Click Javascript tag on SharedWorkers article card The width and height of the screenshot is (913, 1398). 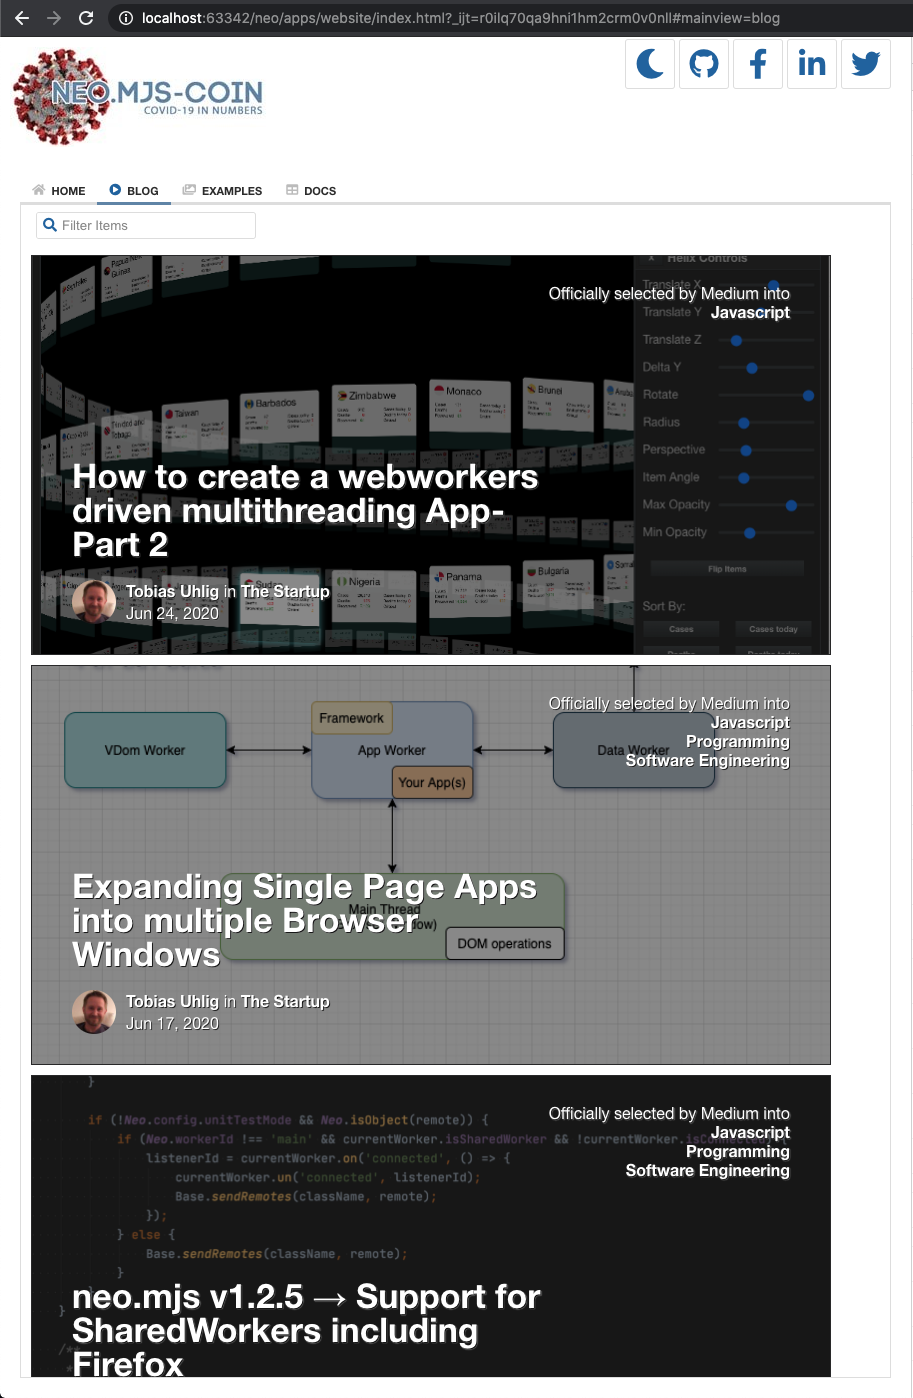750,1132
